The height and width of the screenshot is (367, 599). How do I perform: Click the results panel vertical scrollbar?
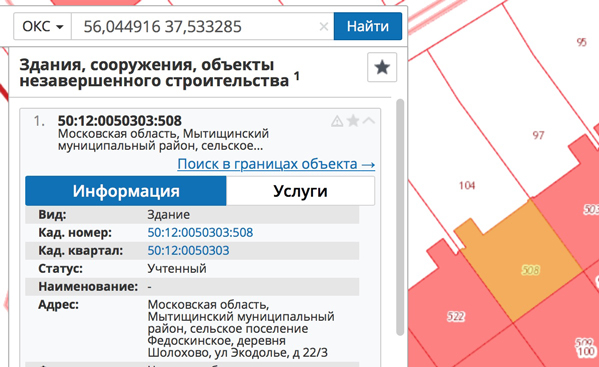point(400,218)
